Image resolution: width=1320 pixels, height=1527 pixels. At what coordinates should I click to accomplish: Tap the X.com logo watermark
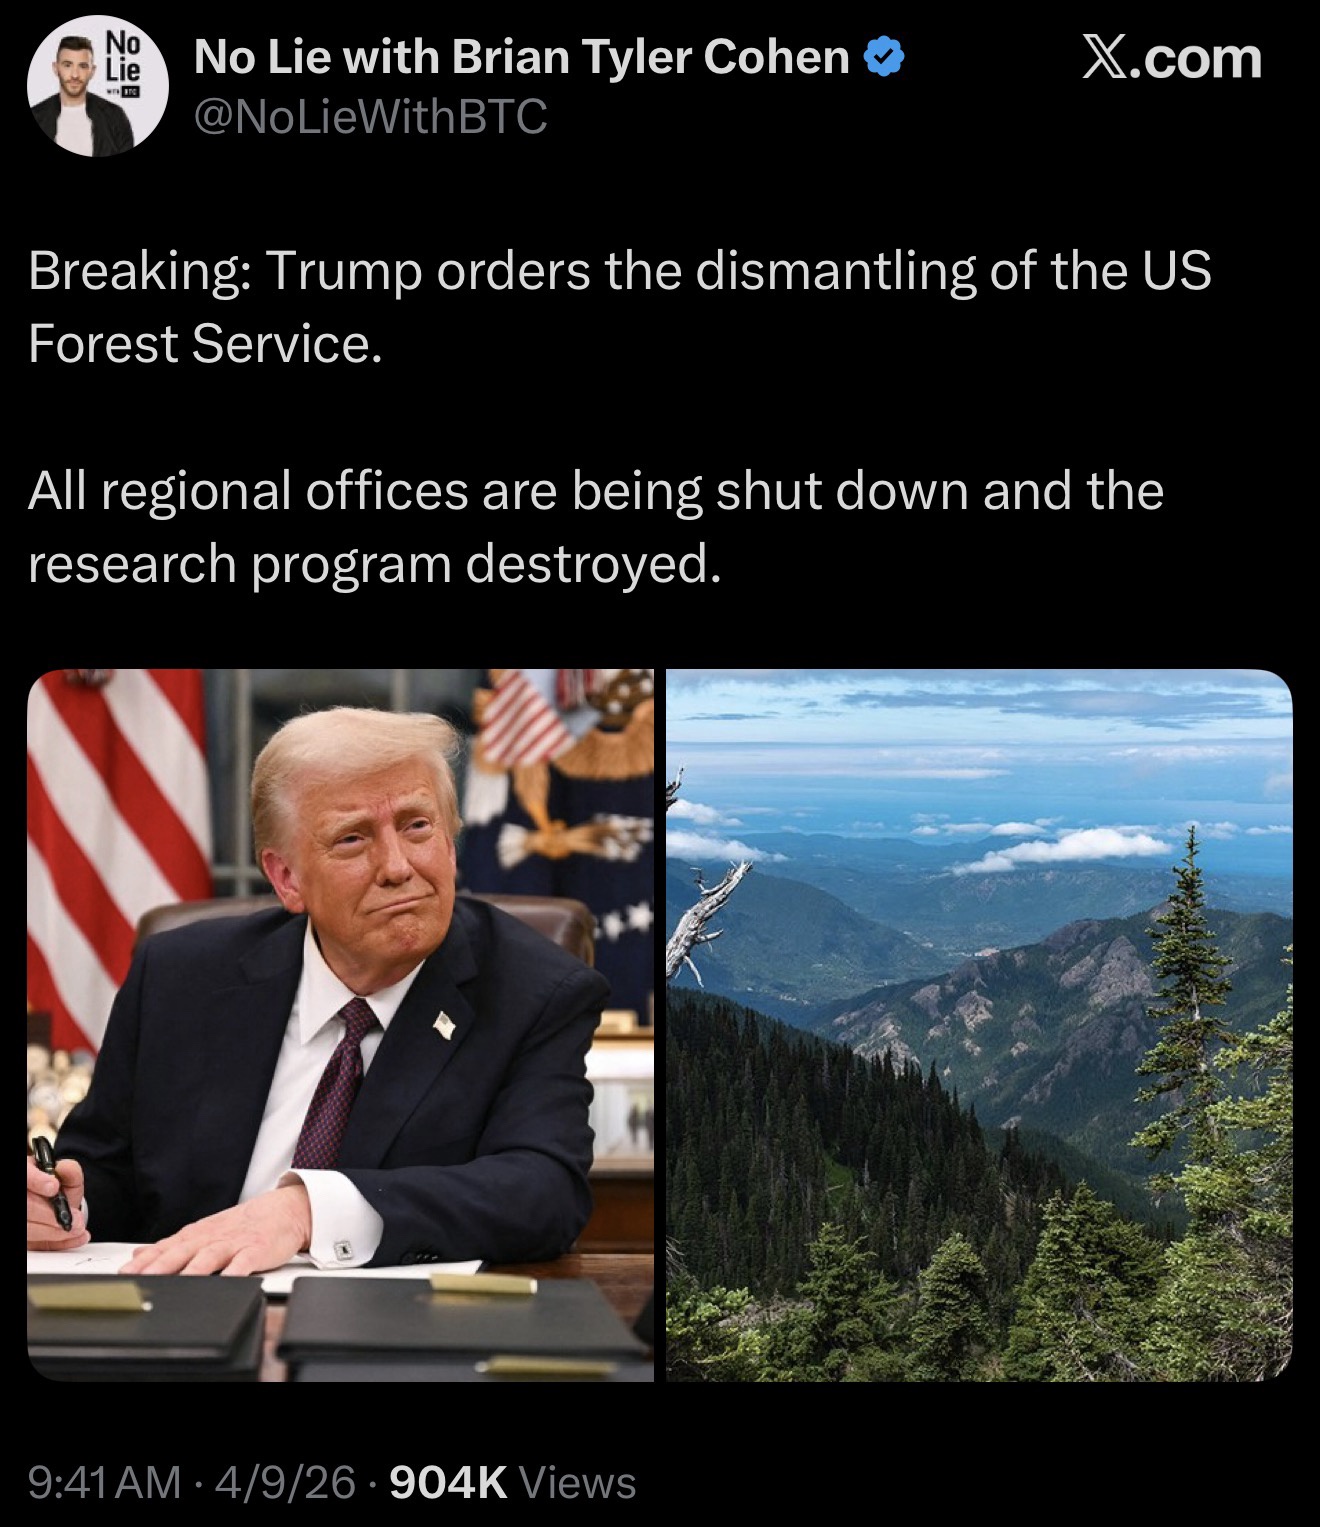click(x=1172, y=58)
